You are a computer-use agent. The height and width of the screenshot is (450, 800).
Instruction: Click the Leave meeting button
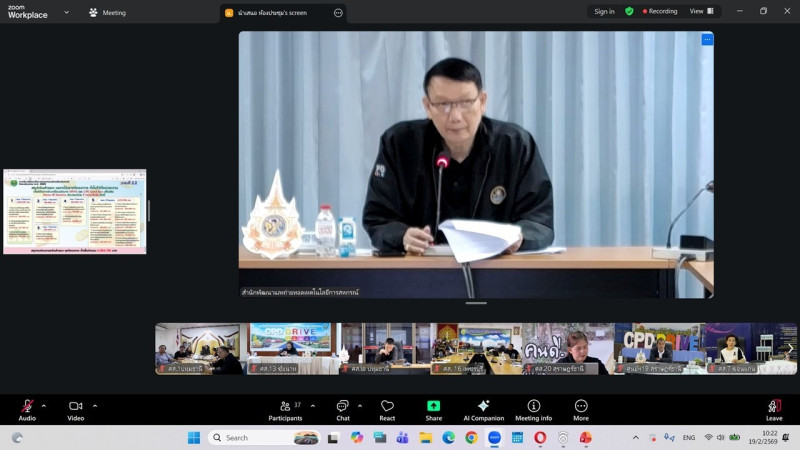point(774,407)
